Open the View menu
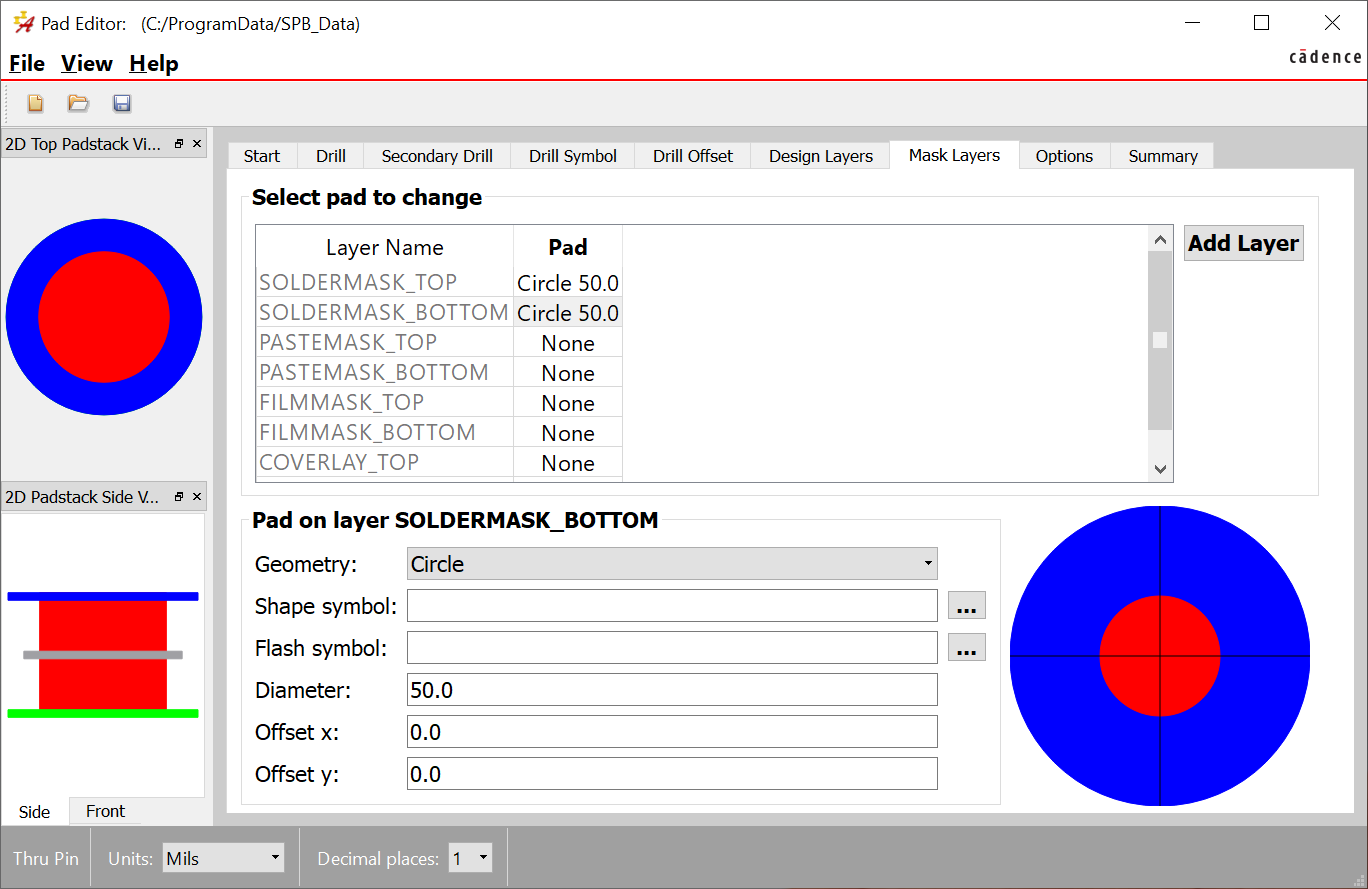 pos(87,63)
